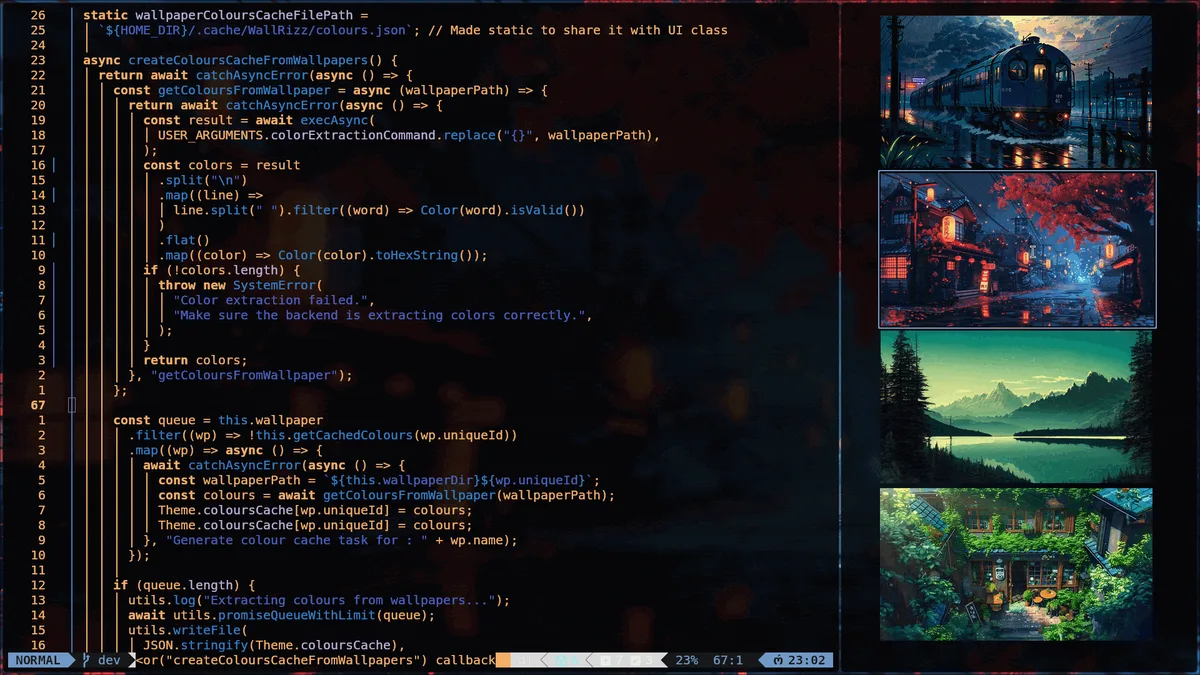Image resolution: width=1200 pixels, height=675 pixels.
Task: Click the JSON.stringify(Theme.coloursCache) line
Action: tap(274, 645)
